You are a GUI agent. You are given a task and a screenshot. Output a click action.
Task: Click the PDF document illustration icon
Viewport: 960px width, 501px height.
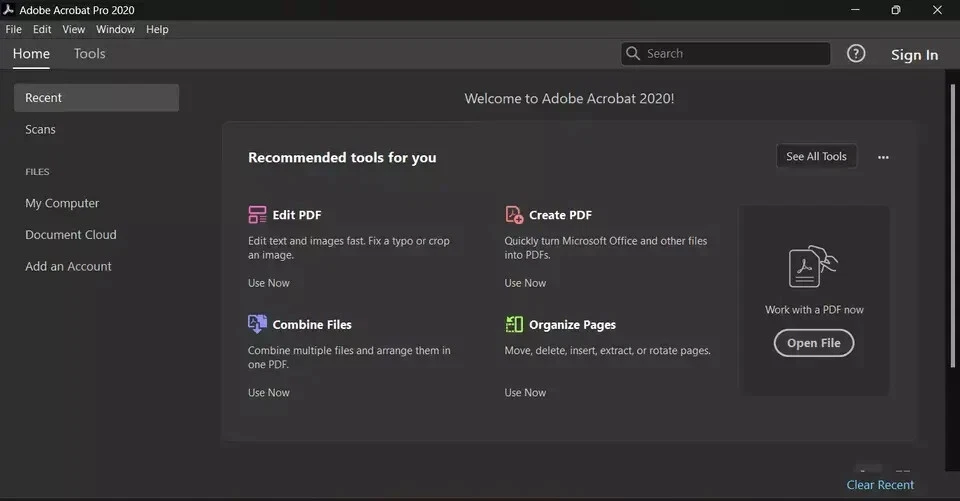click(813, 266)
